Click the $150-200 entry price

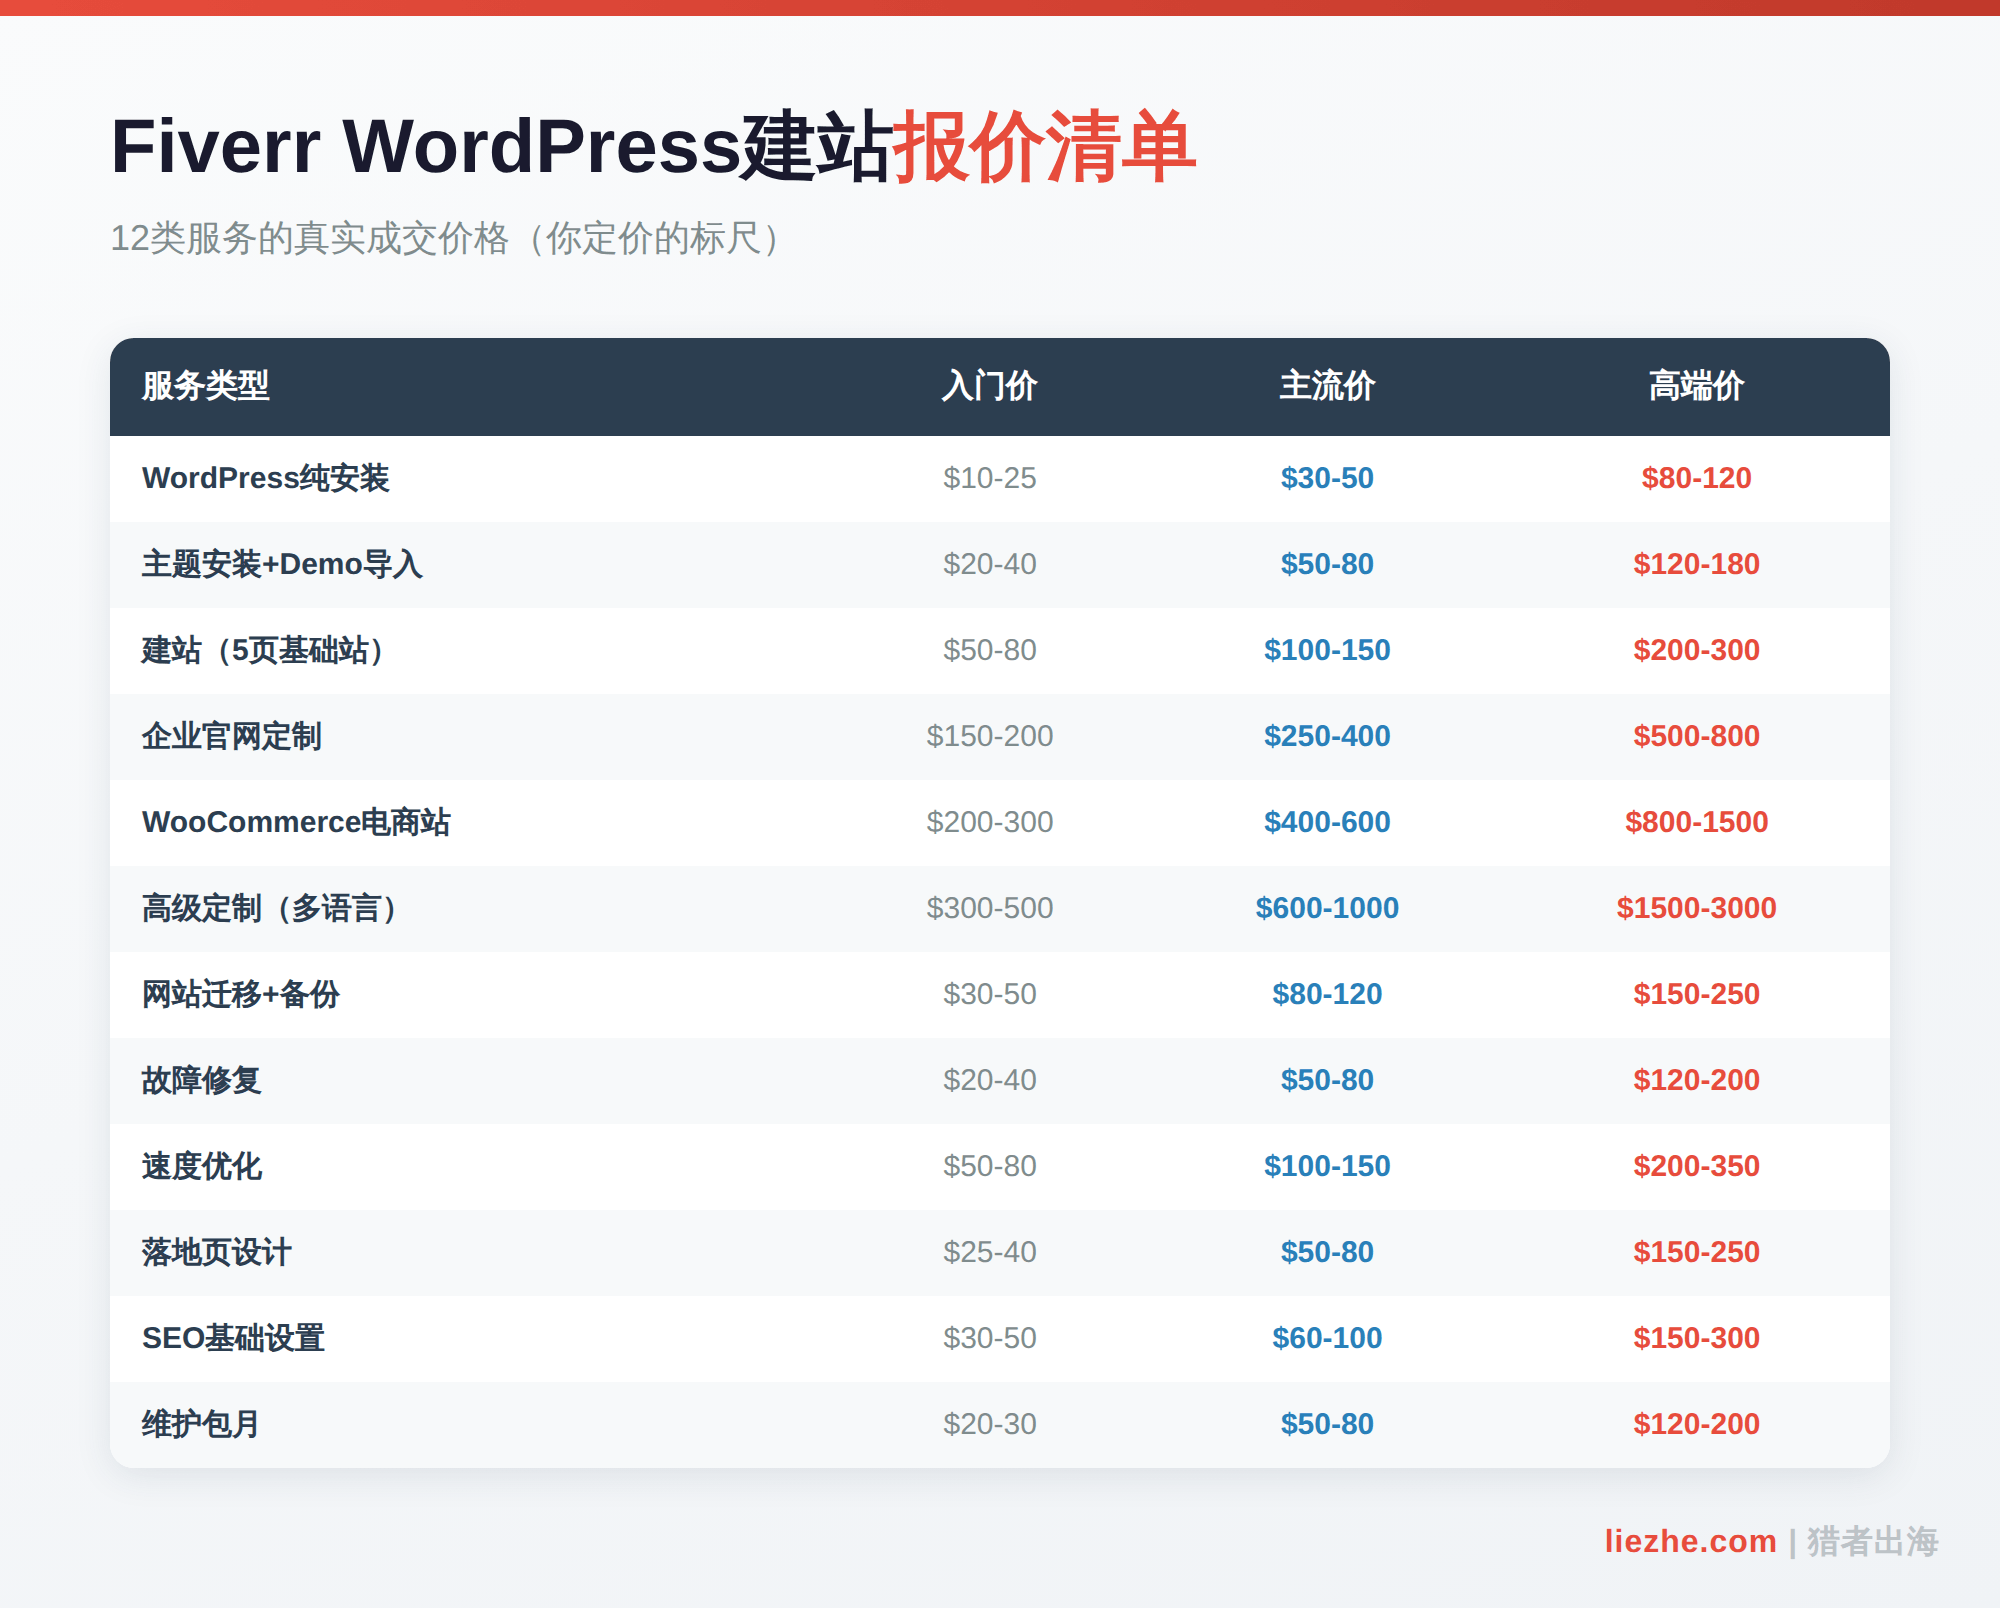point(989,736)
